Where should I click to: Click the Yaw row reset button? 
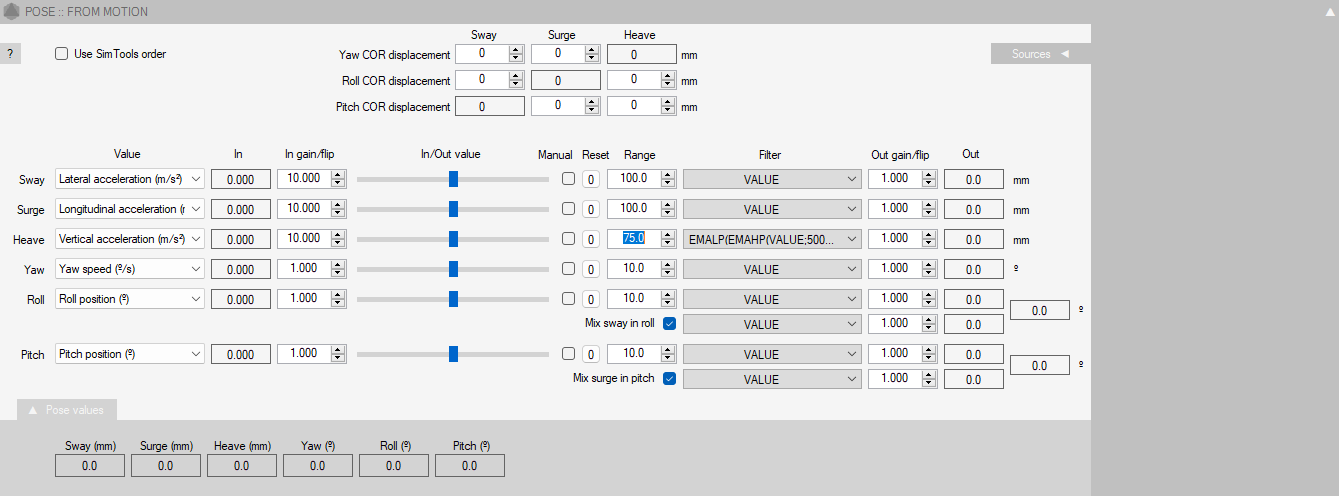click(x=591, y=270)
